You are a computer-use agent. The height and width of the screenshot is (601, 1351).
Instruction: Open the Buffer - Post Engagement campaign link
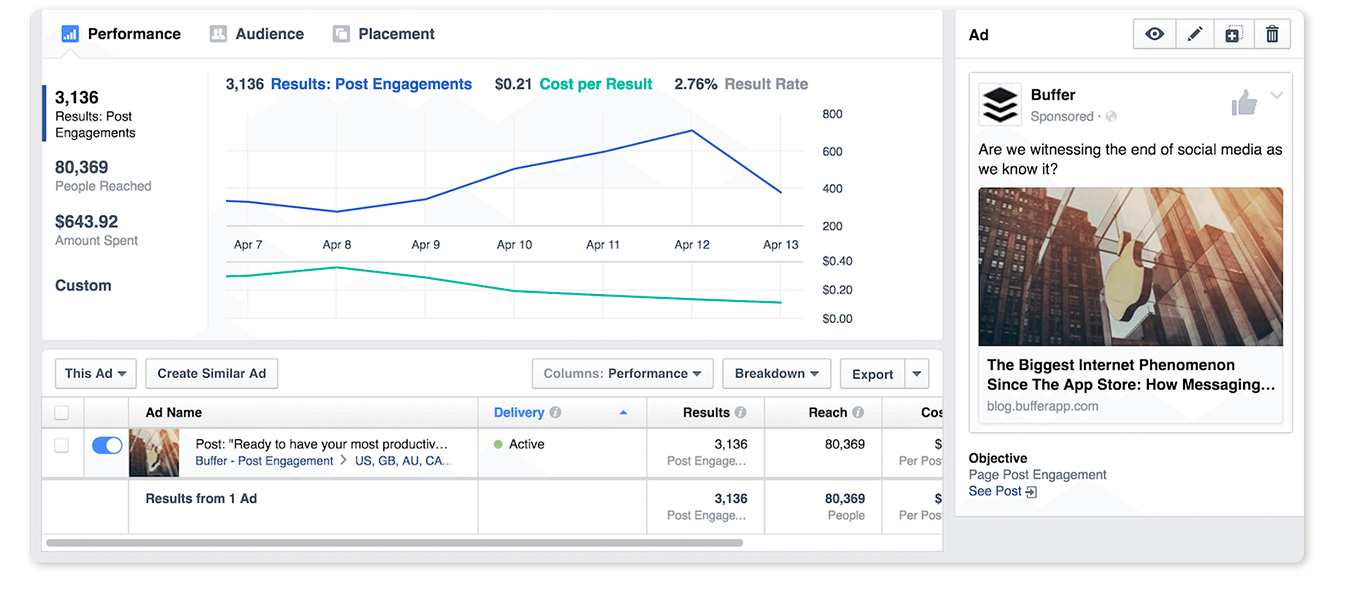click(x=264, y=461)
